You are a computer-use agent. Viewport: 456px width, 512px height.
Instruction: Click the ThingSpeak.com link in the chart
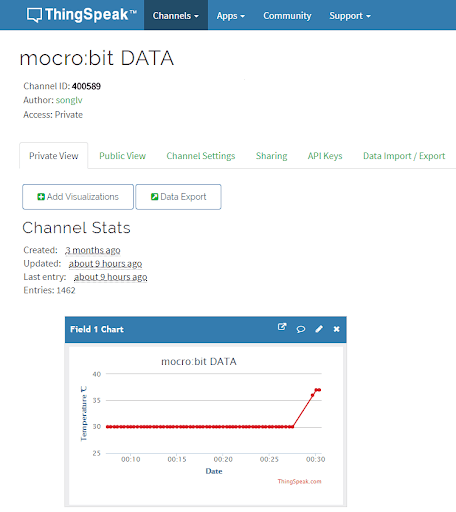coord(299,481)
